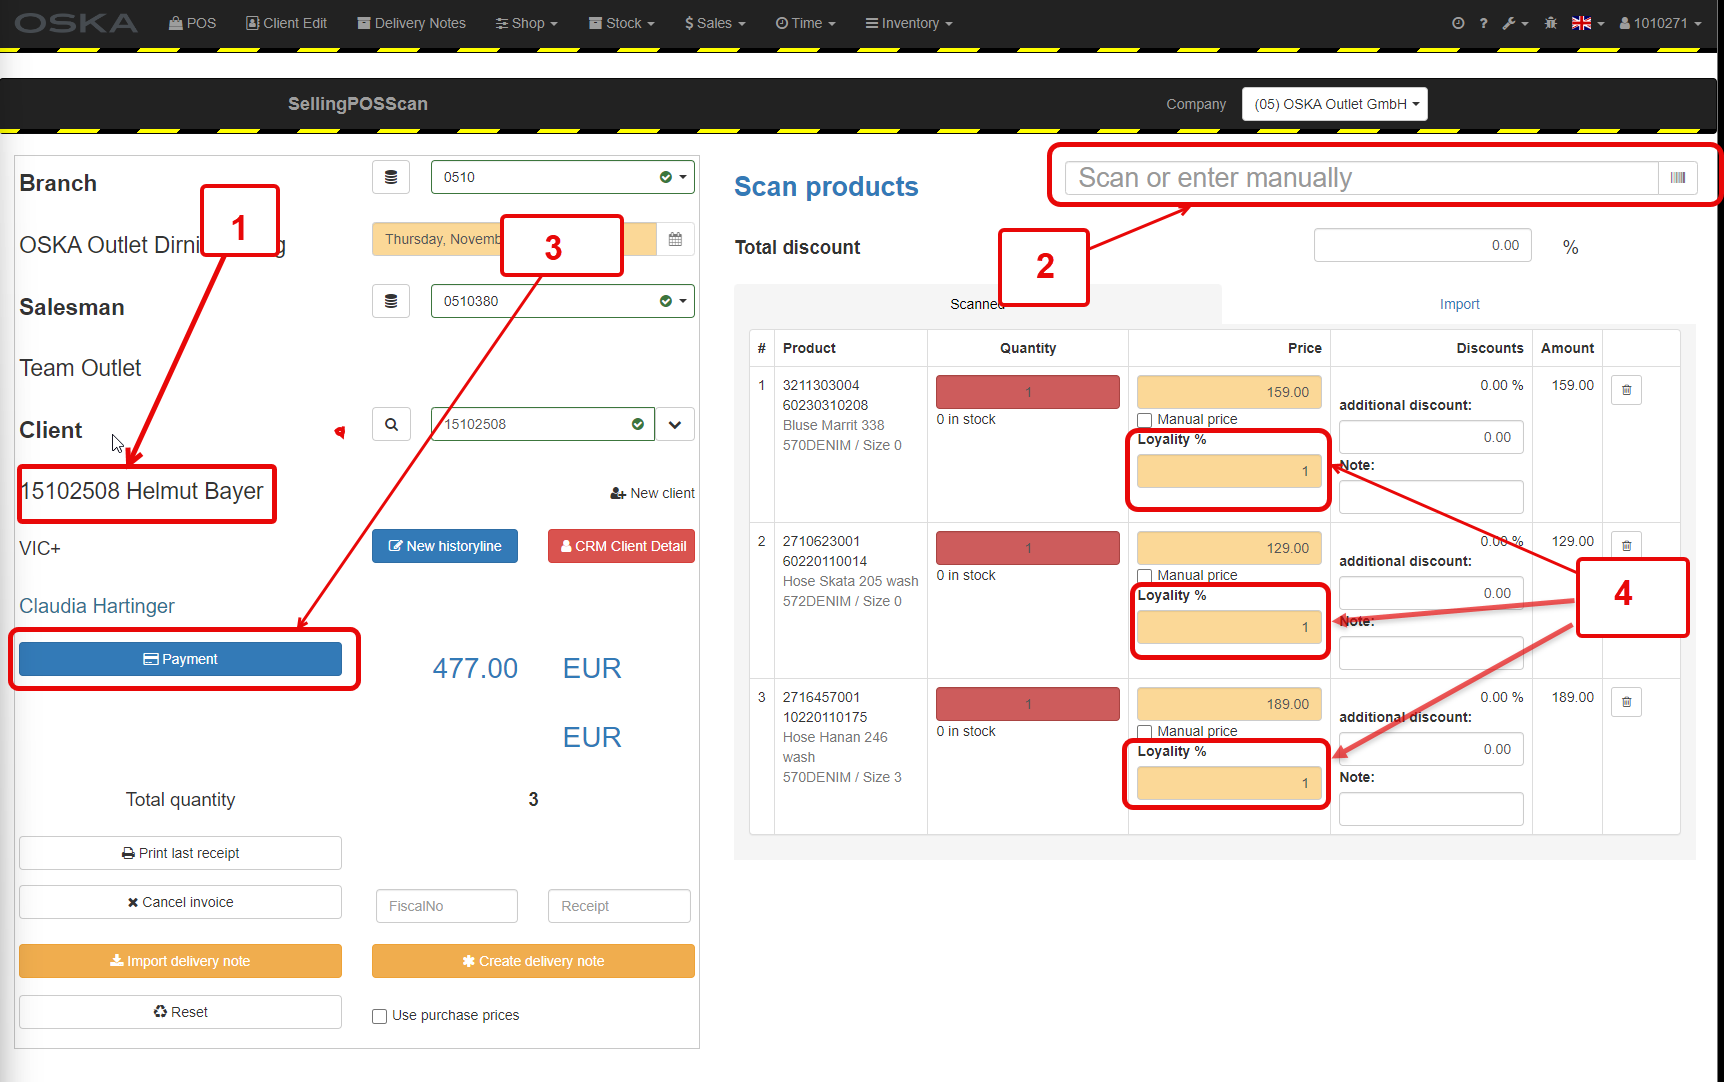Delete product 3211303004 with trash icon

(1626, 390)
